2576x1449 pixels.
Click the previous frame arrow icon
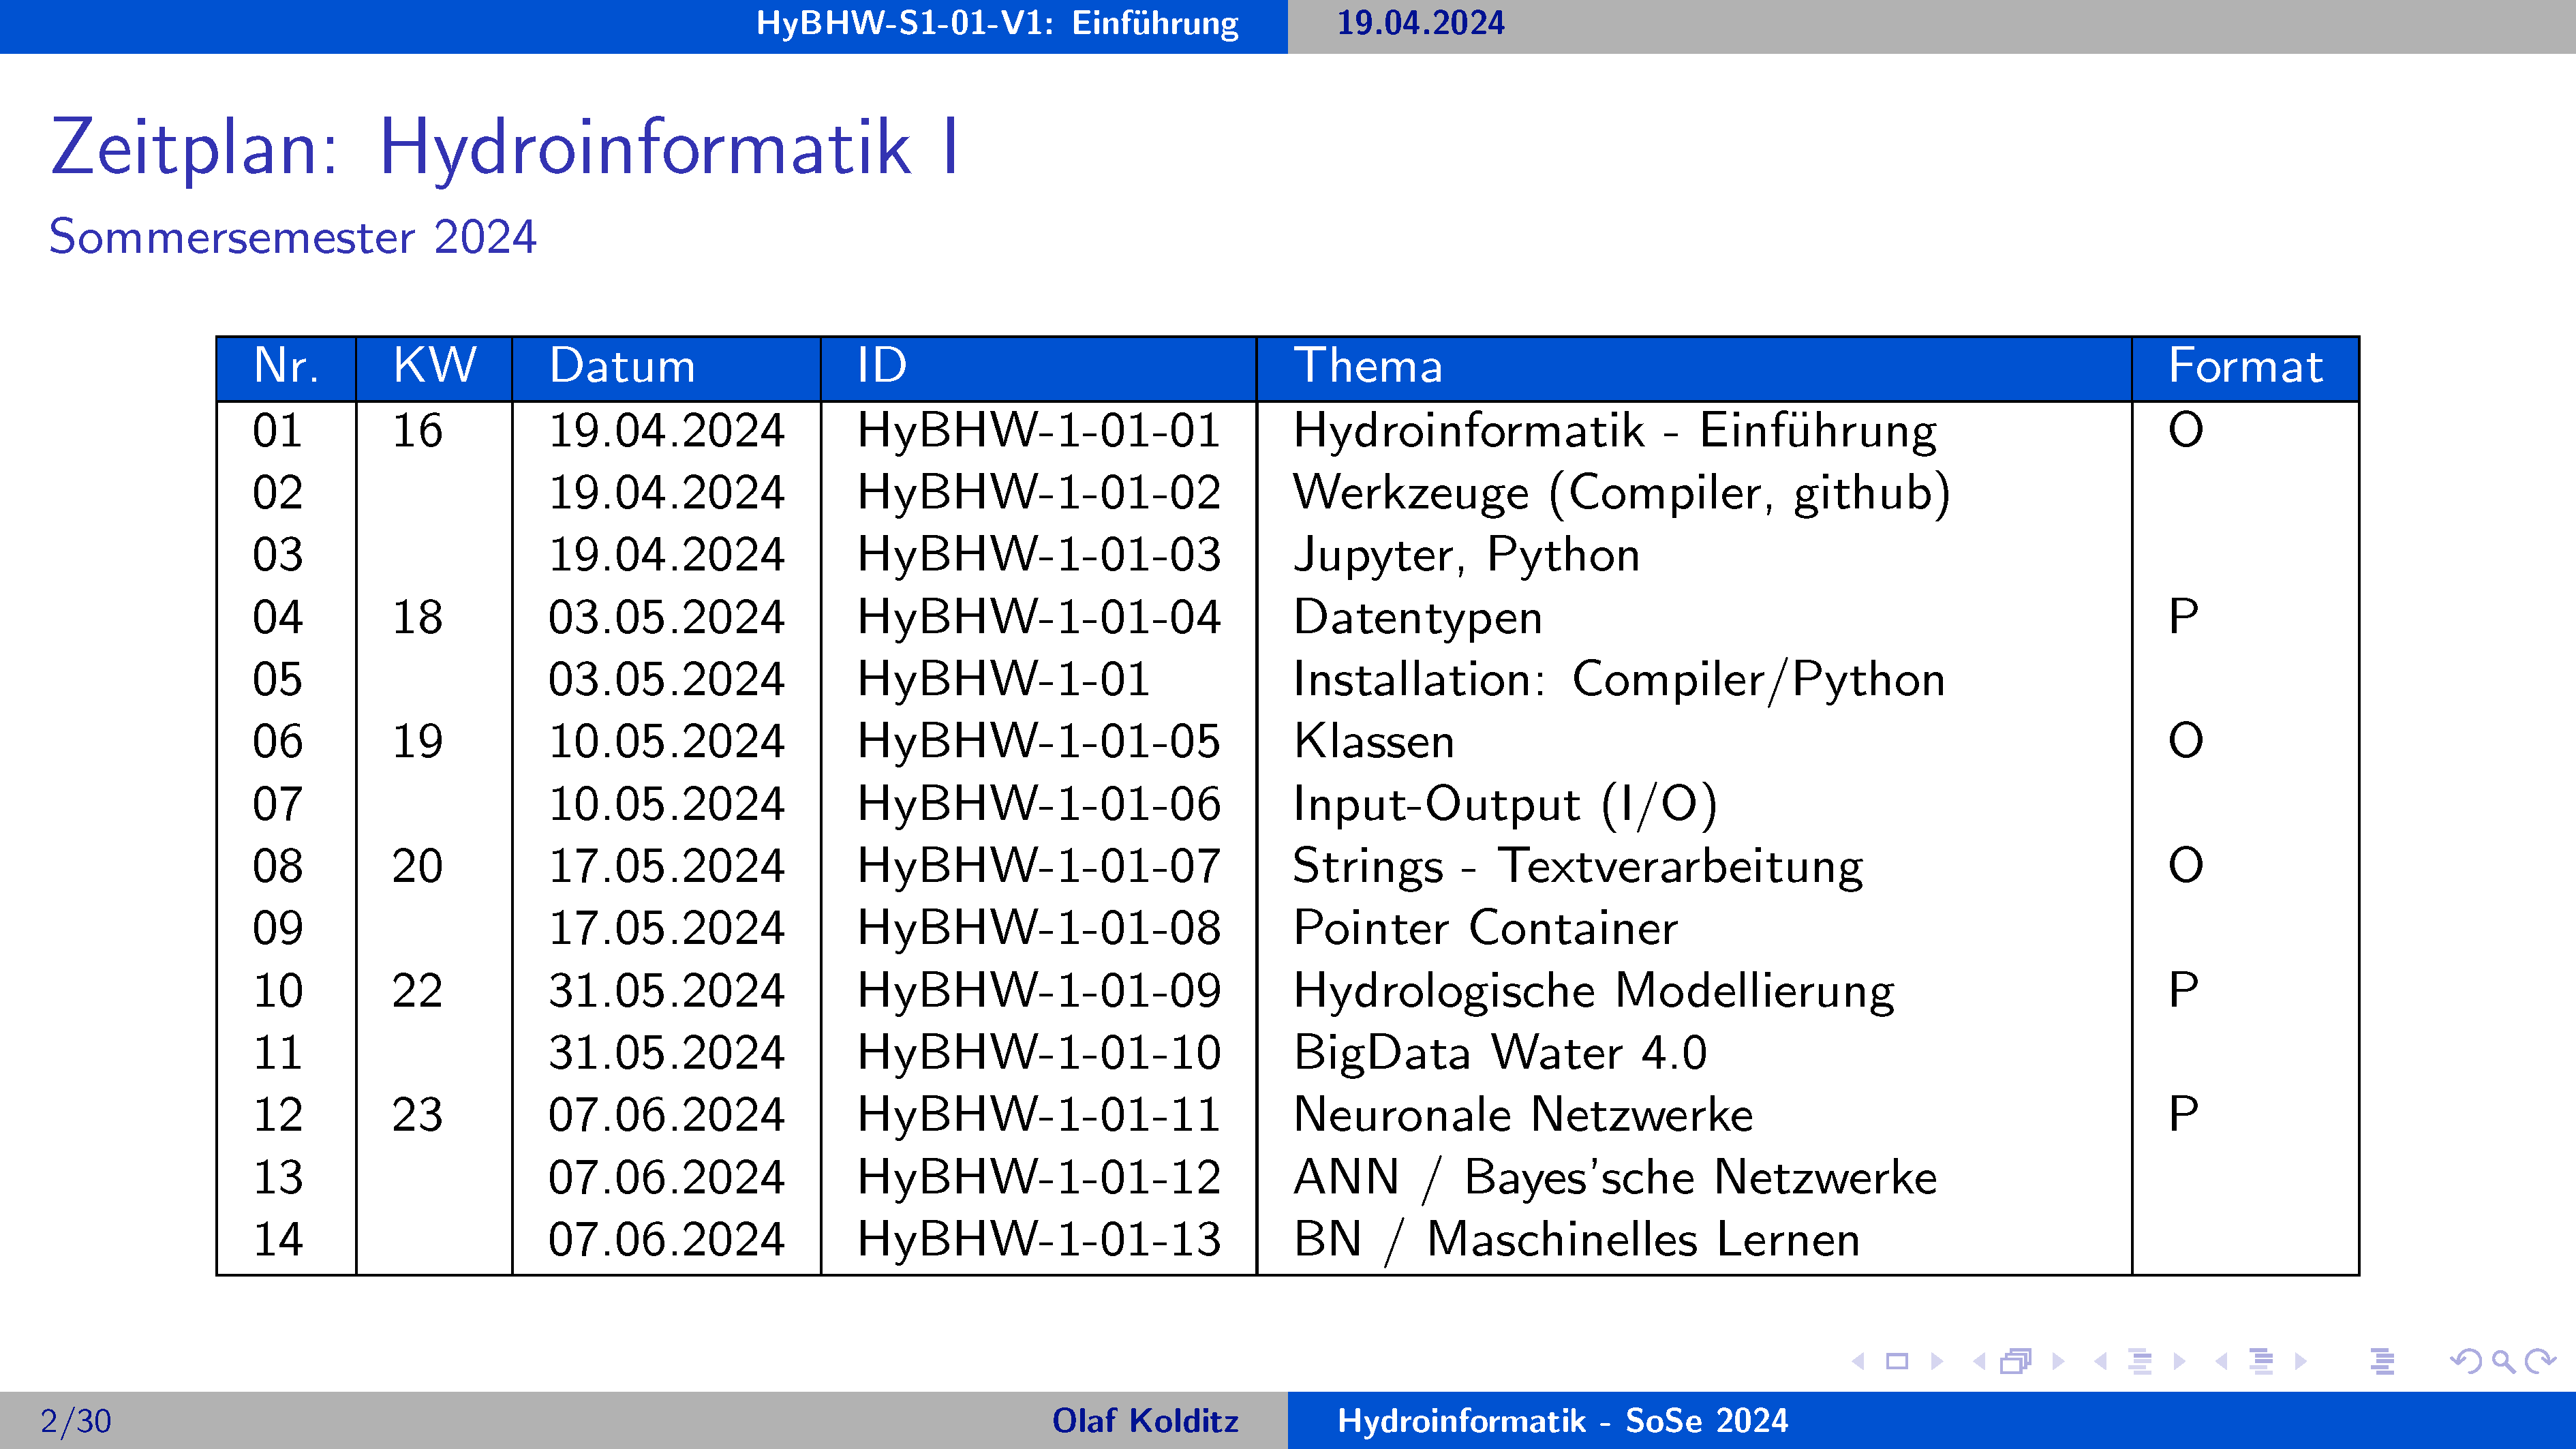pos(1979,1361)
